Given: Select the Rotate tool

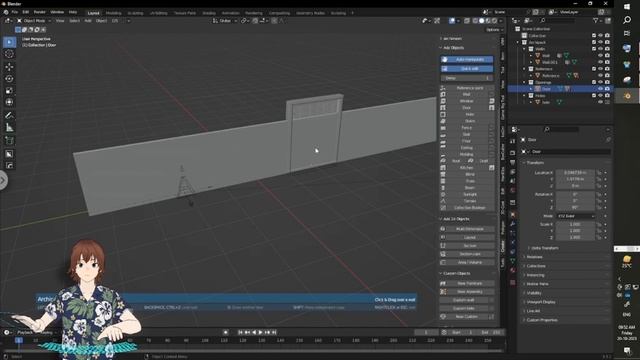Looking at the screenshot, I should pyautogui.click(x=9, y=79).
